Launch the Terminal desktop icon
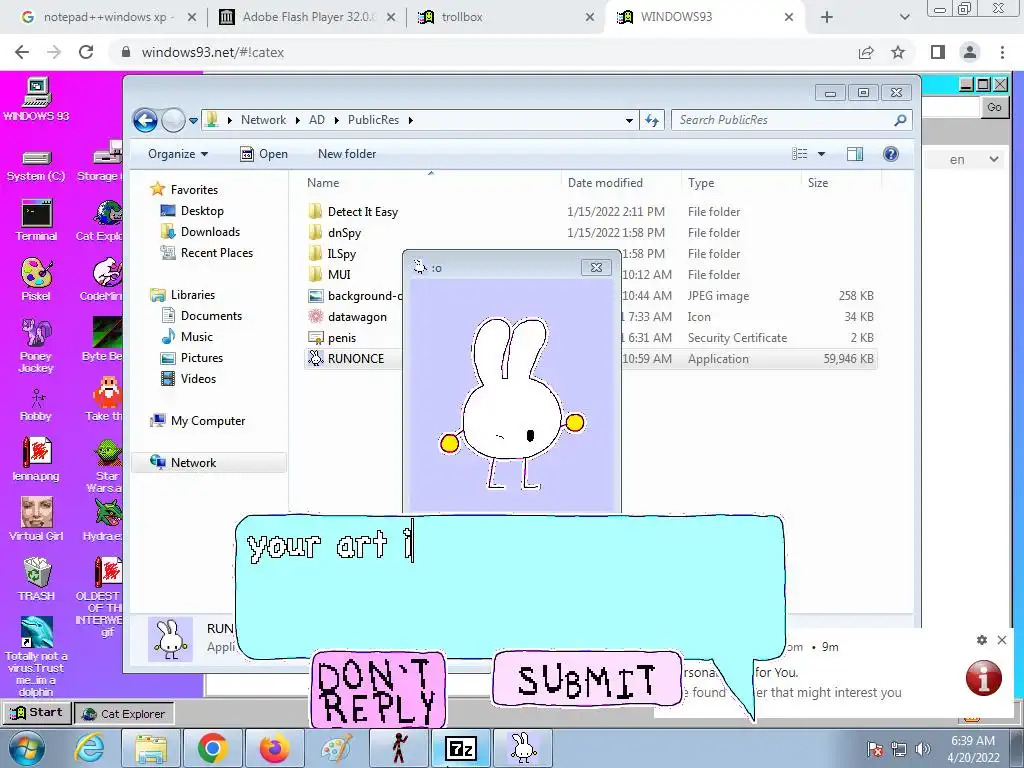Image resolution: width=1024 pixels, height=768 pixels. 36,221
